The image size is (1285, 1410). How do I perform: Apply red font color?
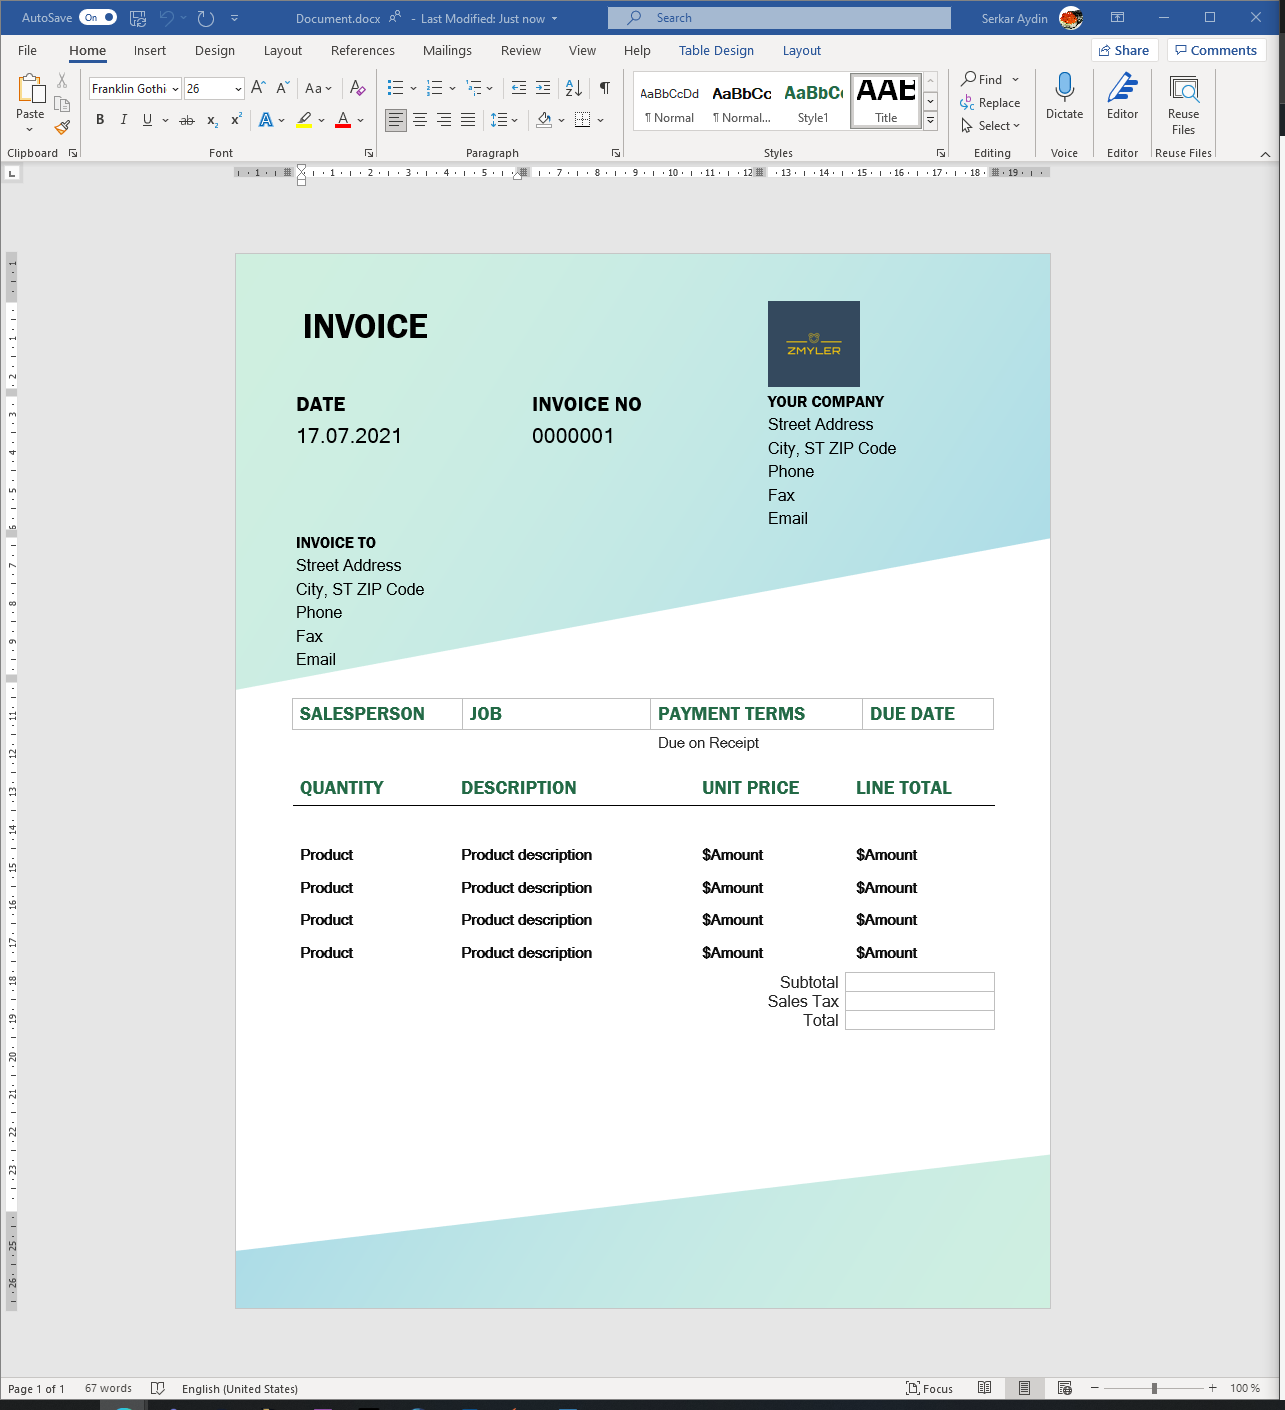(x=343, y=119)
